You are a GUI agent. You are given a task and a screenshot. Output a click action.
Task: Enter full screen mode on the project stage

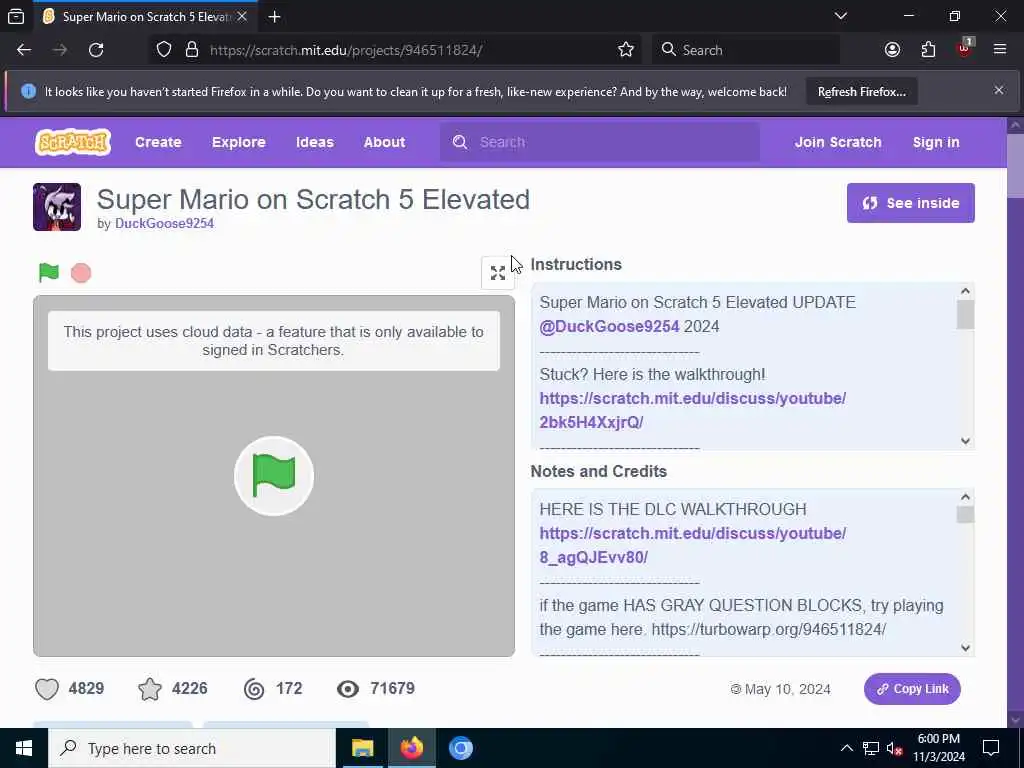[x=498, y=273]
